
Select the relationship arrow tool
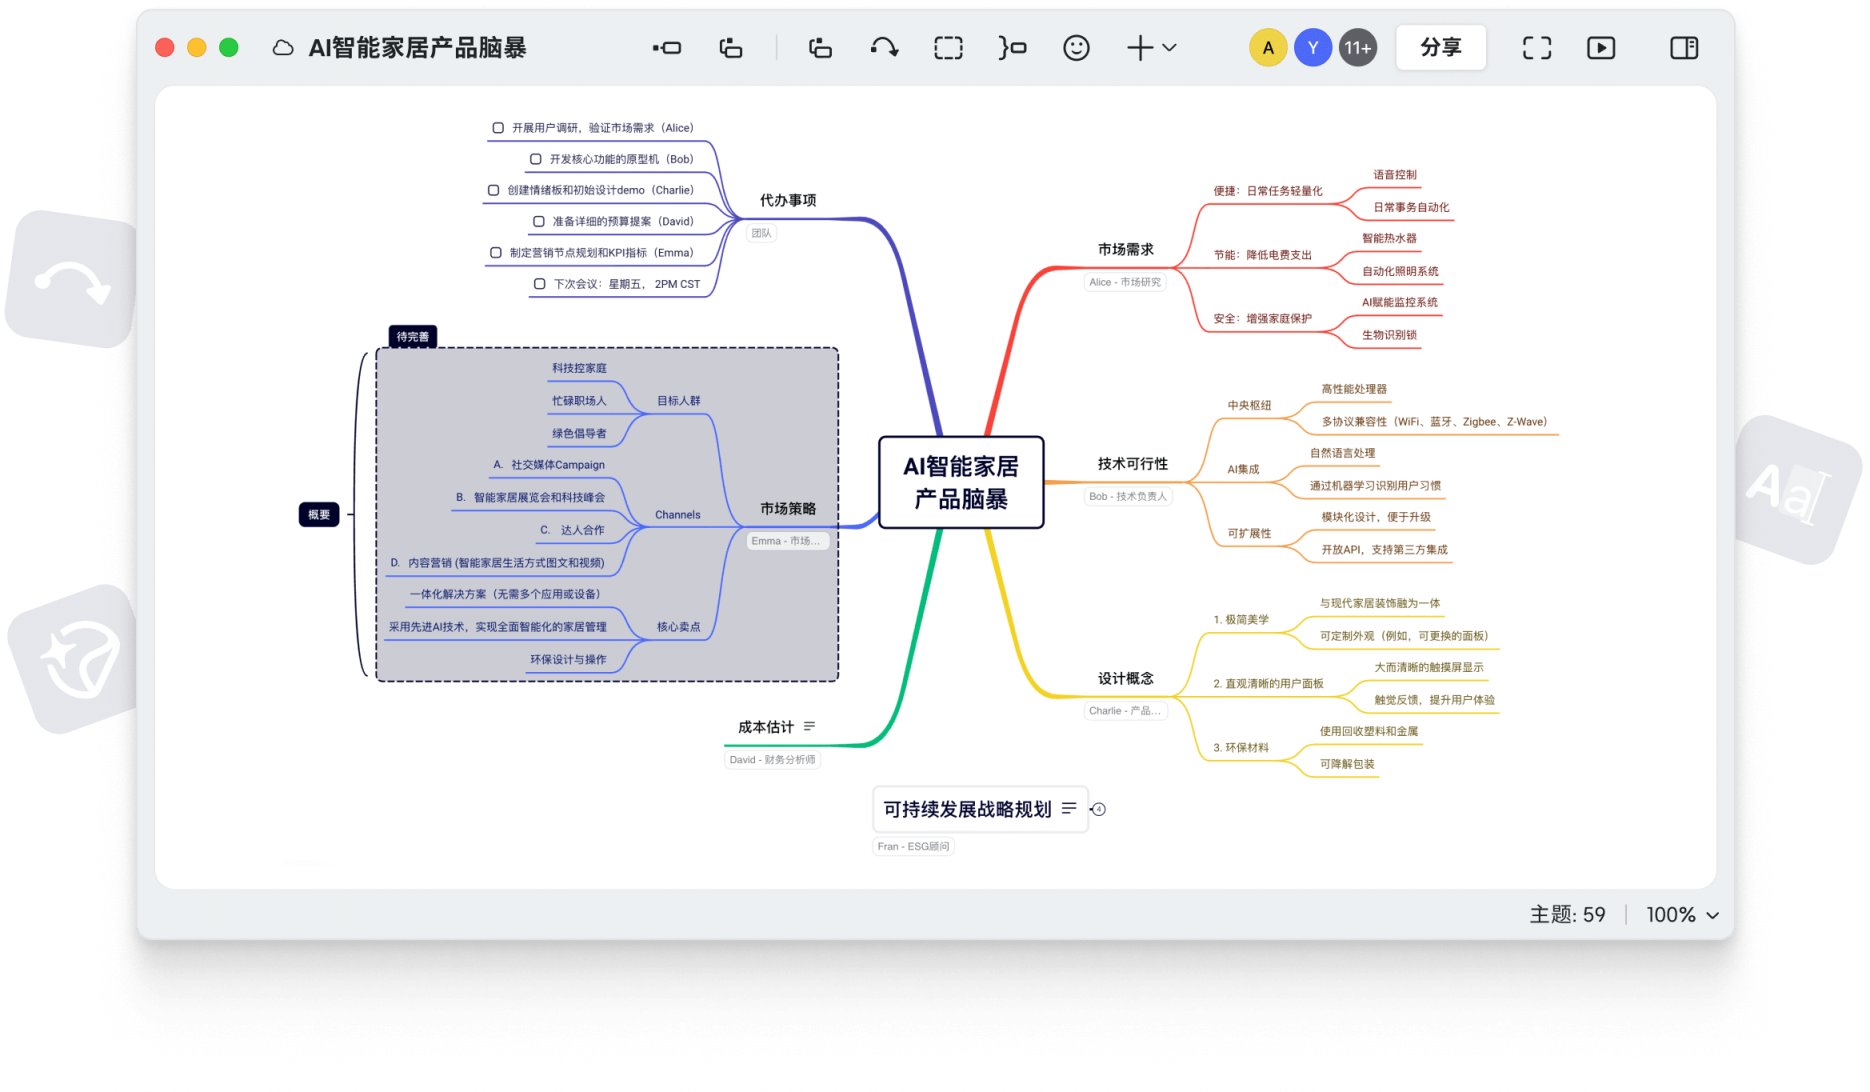point(884,48)
